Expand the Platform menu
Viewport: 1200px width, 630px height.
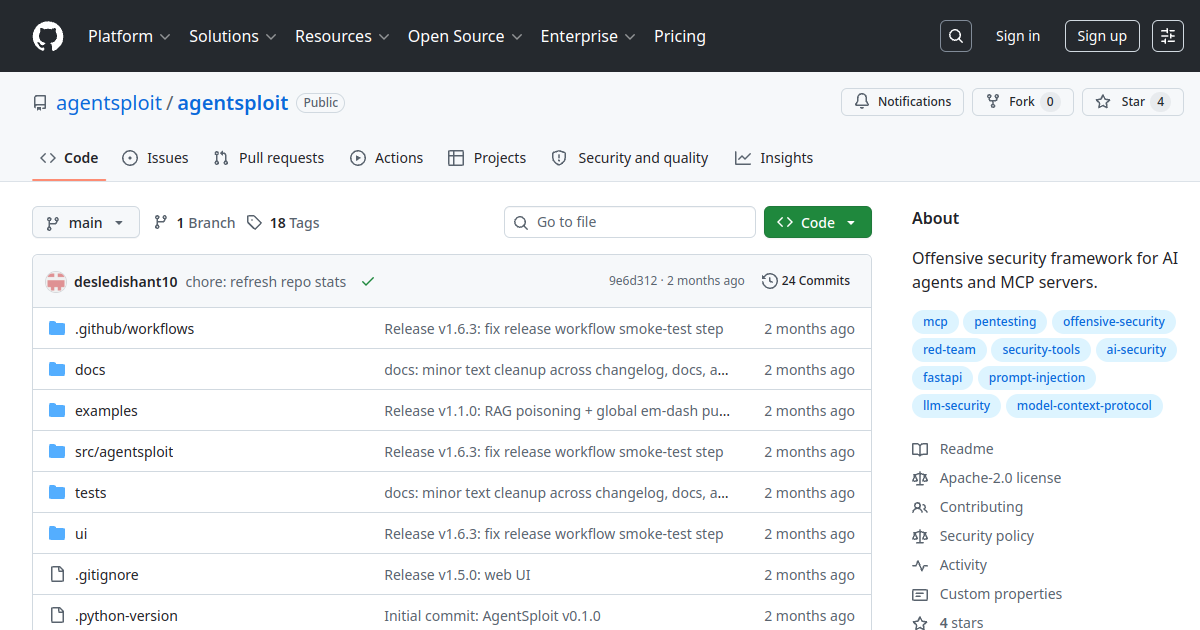click(128, 36)
